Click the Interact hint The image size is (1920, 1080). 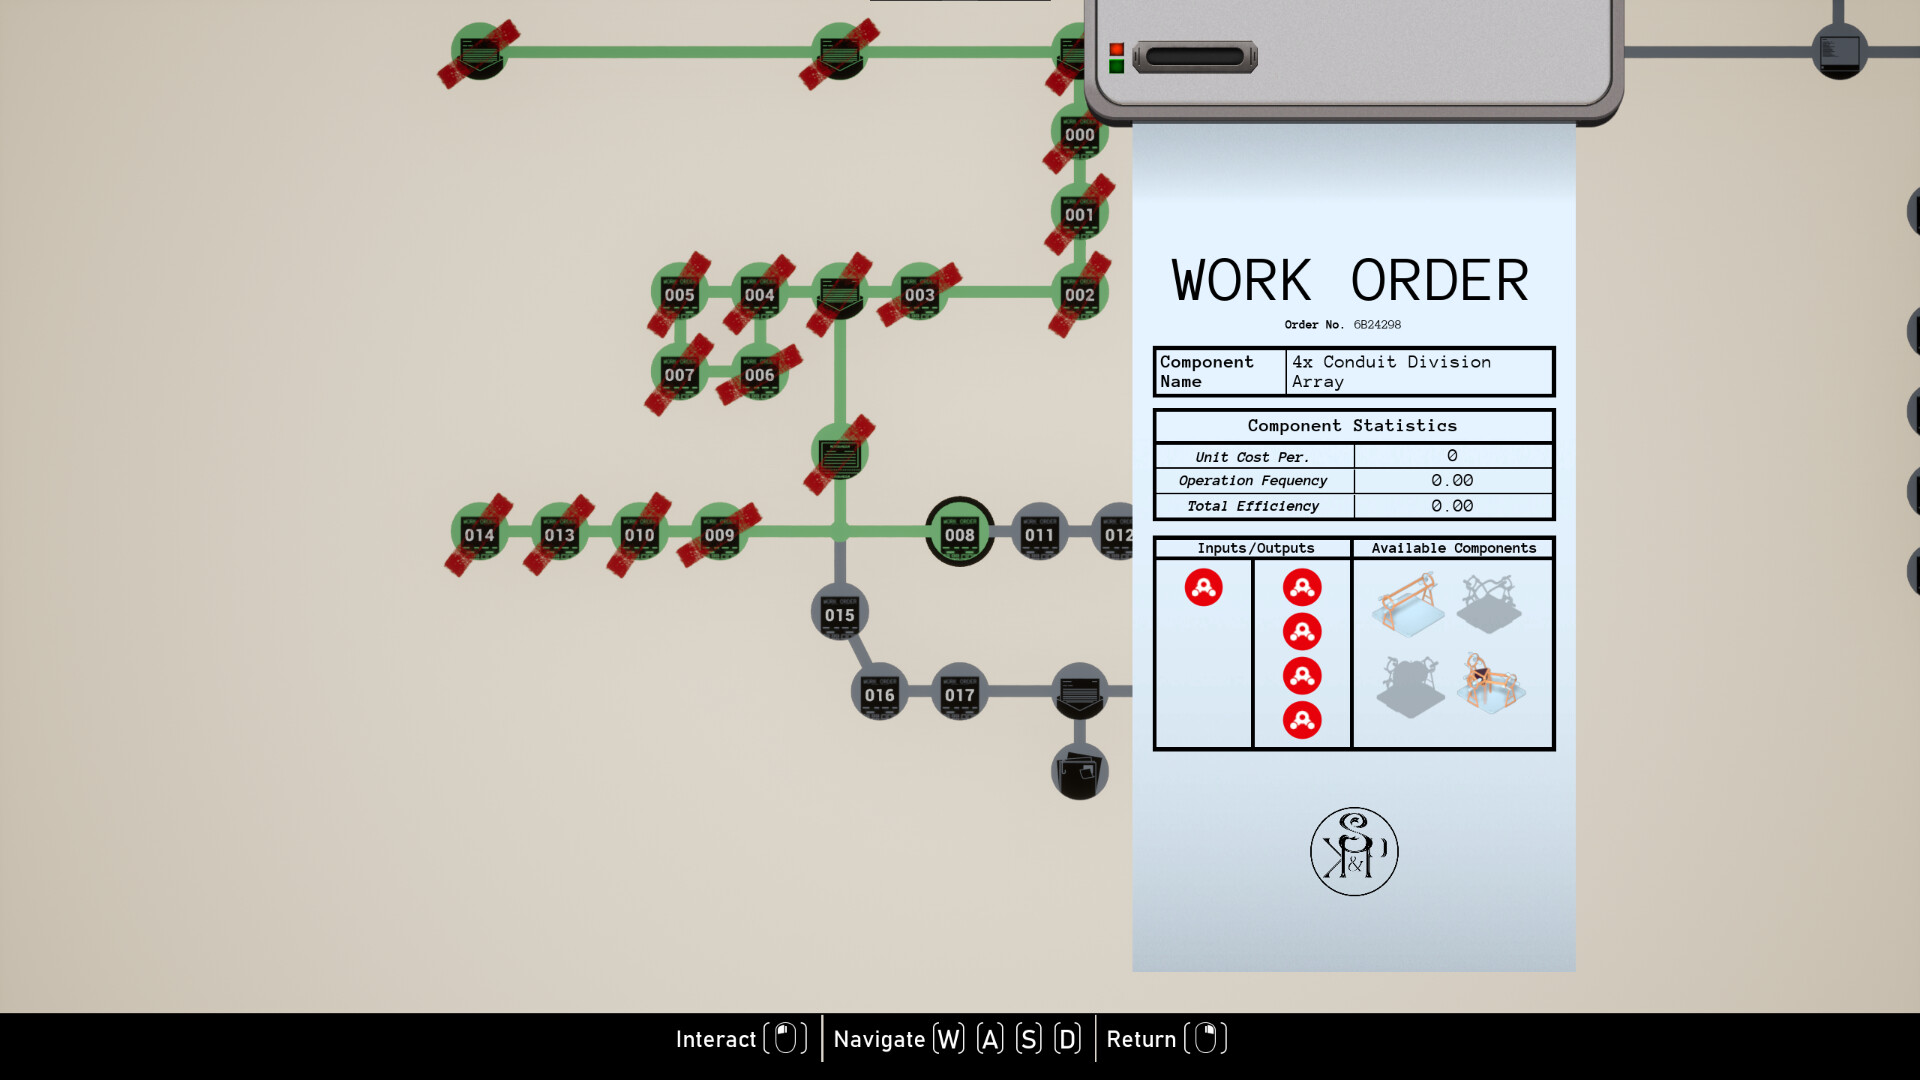[x=741, y=1039]
